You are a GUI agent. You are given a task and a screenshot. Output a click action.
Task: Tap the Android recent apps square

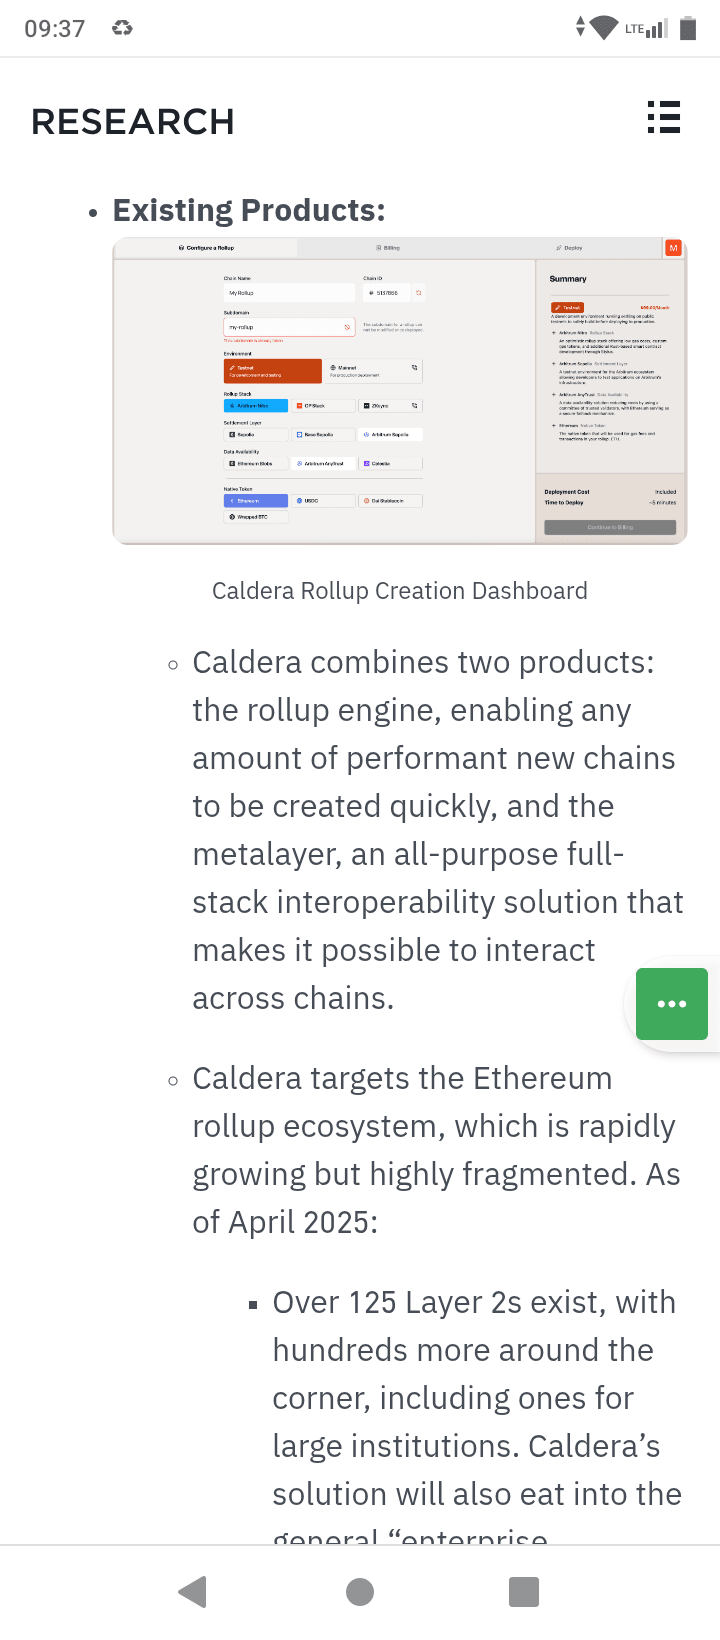(524, 1591)
